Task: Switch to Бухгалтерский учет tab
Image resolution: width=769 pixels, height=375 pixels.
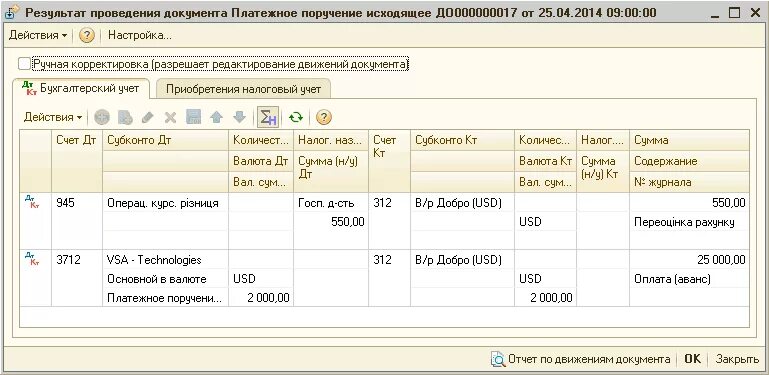Action: click(x=81, y=89)
